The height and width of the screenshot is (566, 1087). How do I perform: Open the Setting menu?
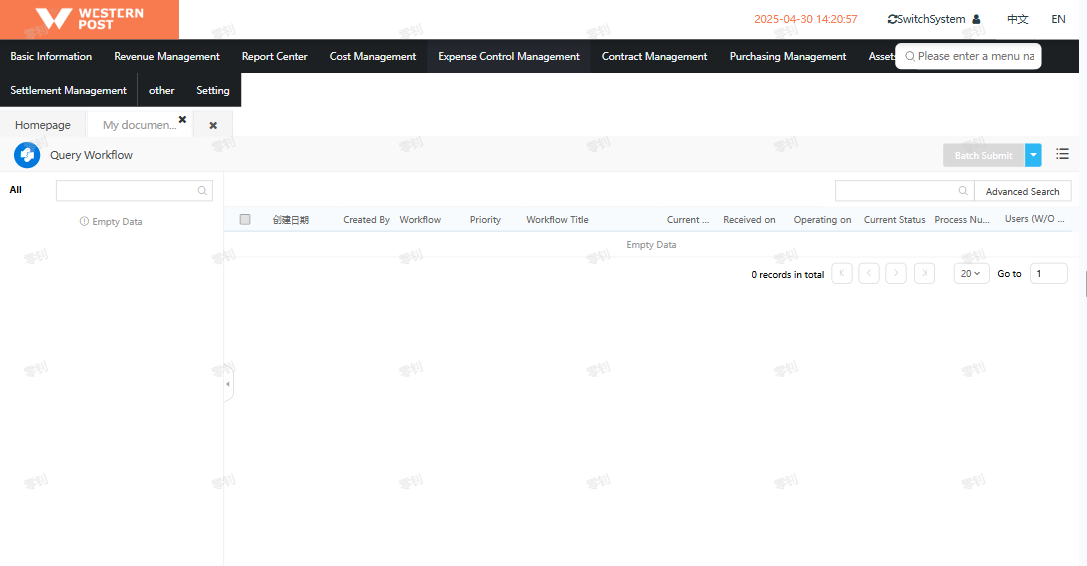click(213, 90)
